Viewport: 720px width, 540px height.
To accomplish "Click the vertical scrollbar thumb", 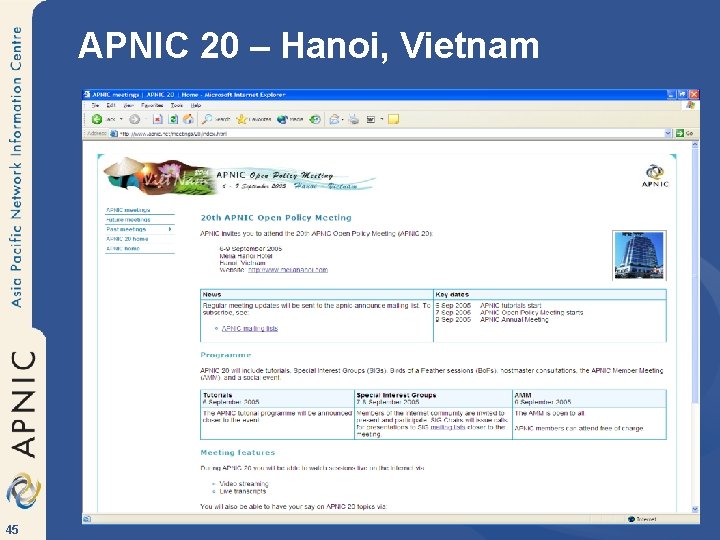I will tap(695, 276).
